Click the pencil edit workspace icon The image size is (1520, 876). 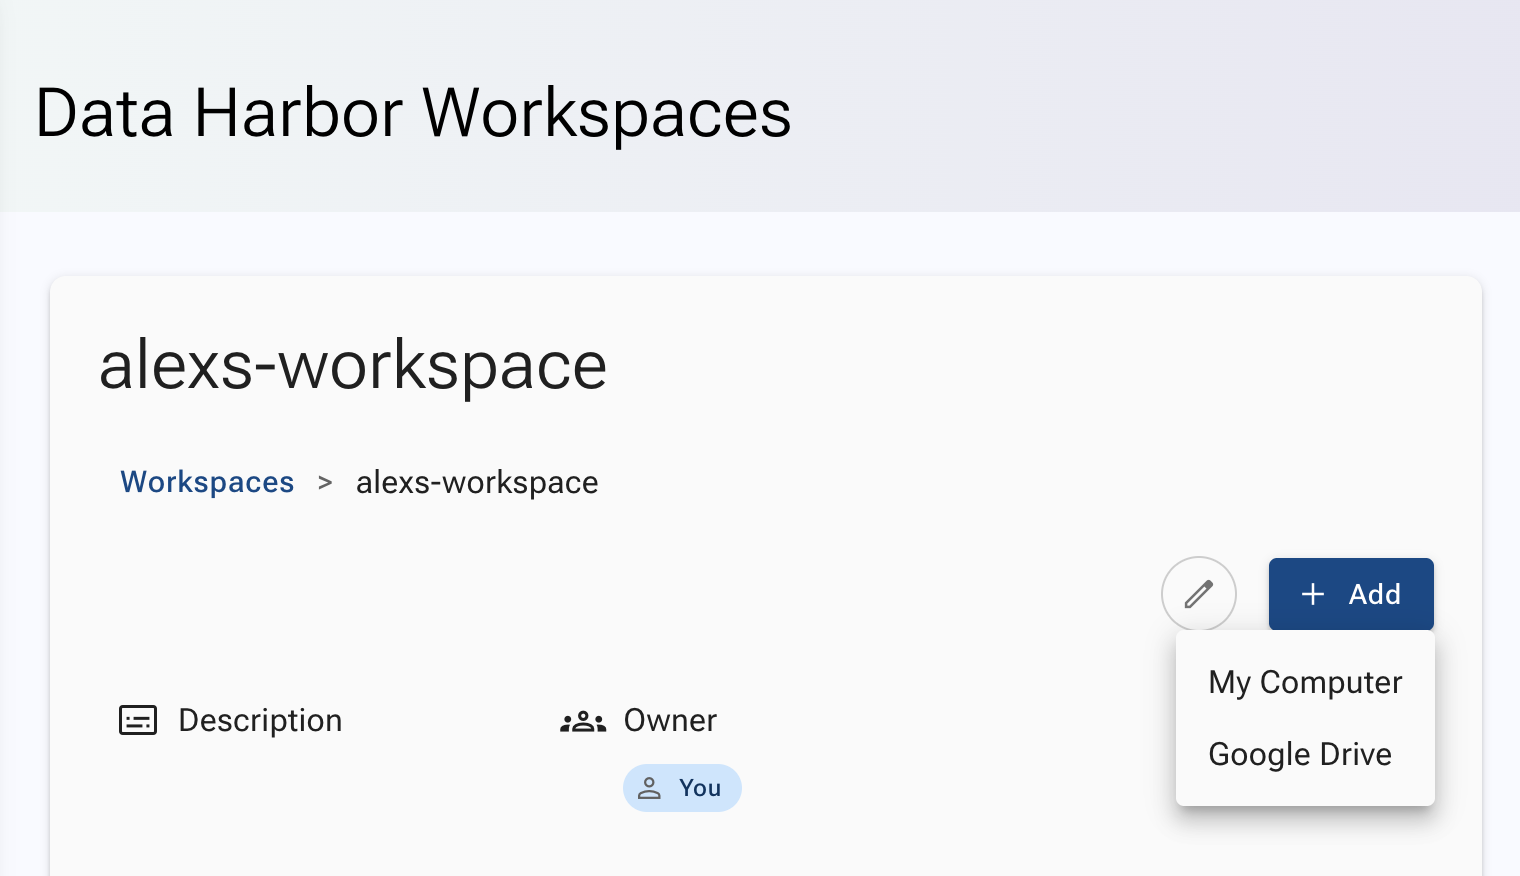coord(1198,594)
